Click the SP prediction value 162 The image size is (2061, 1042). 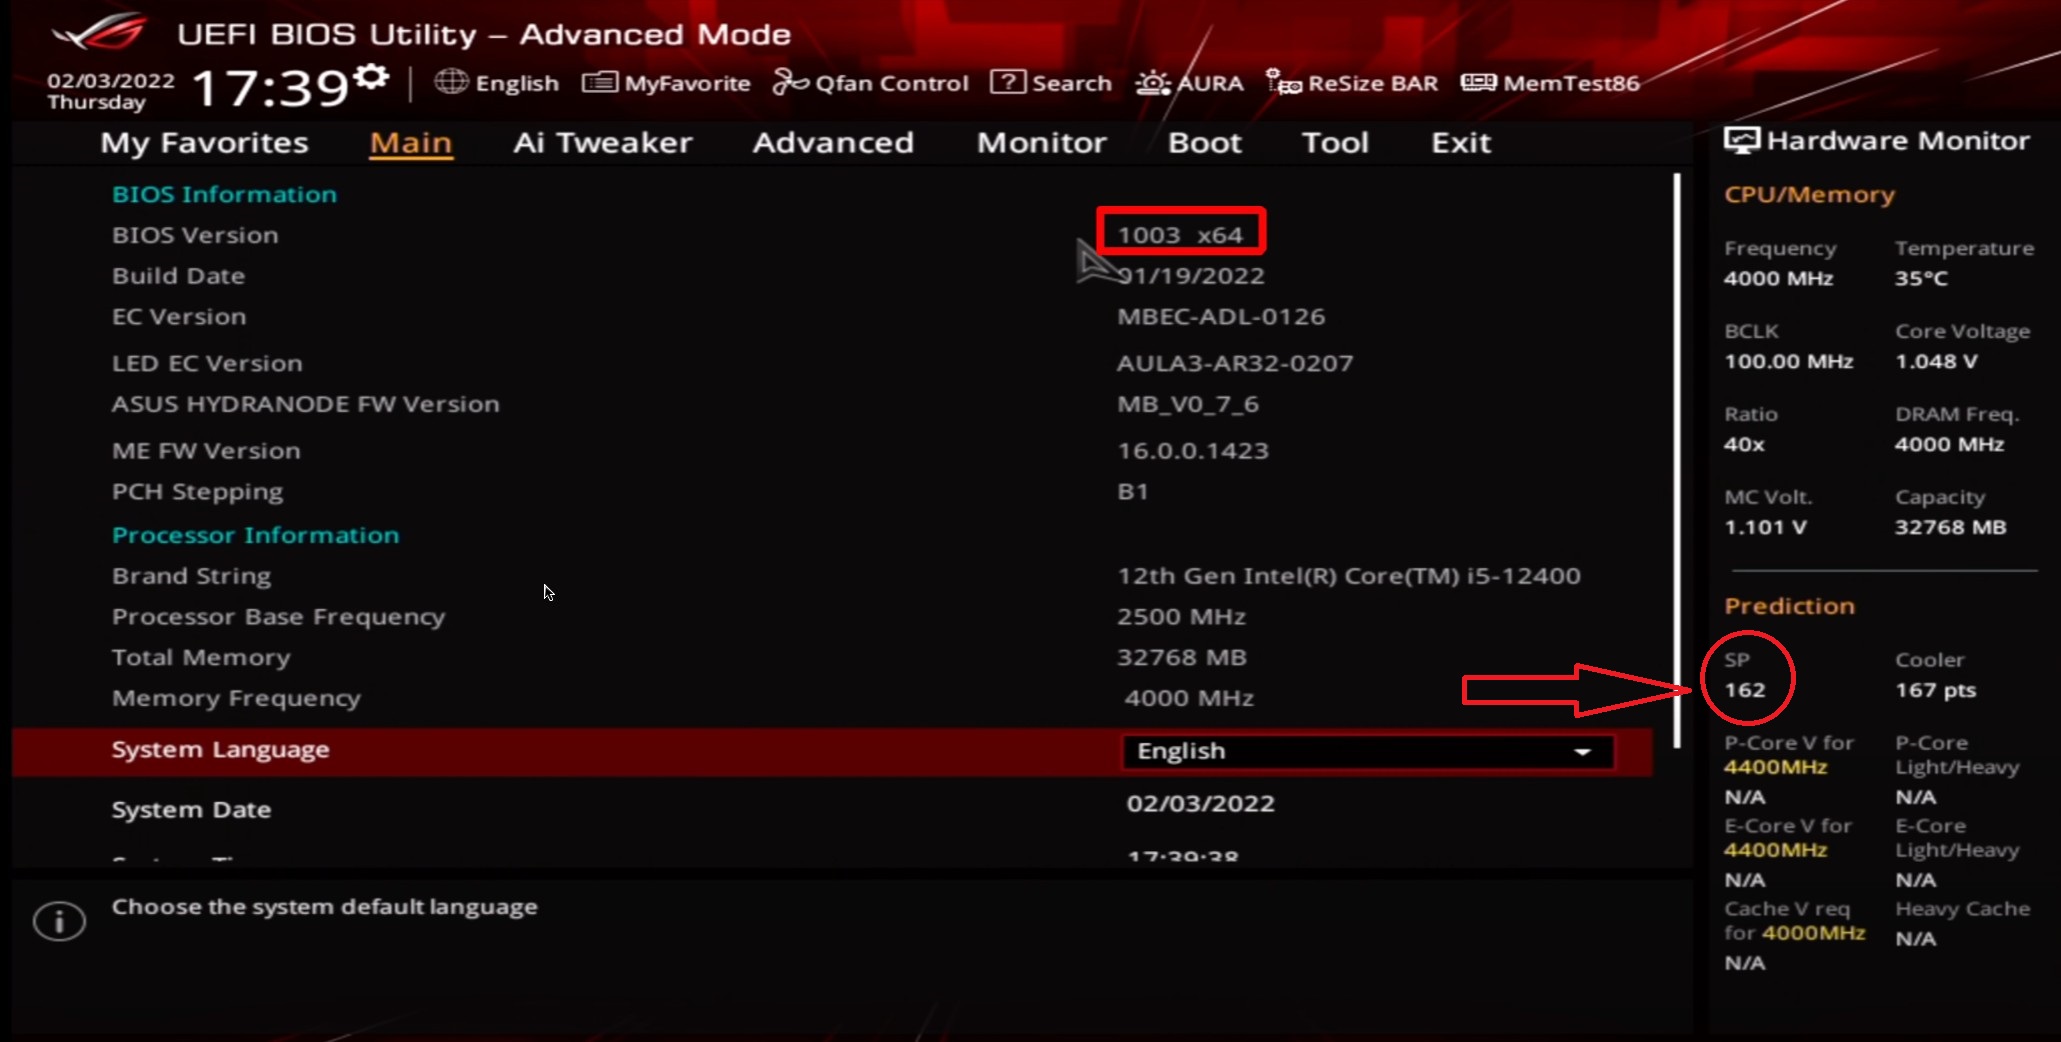[1745, 691]
